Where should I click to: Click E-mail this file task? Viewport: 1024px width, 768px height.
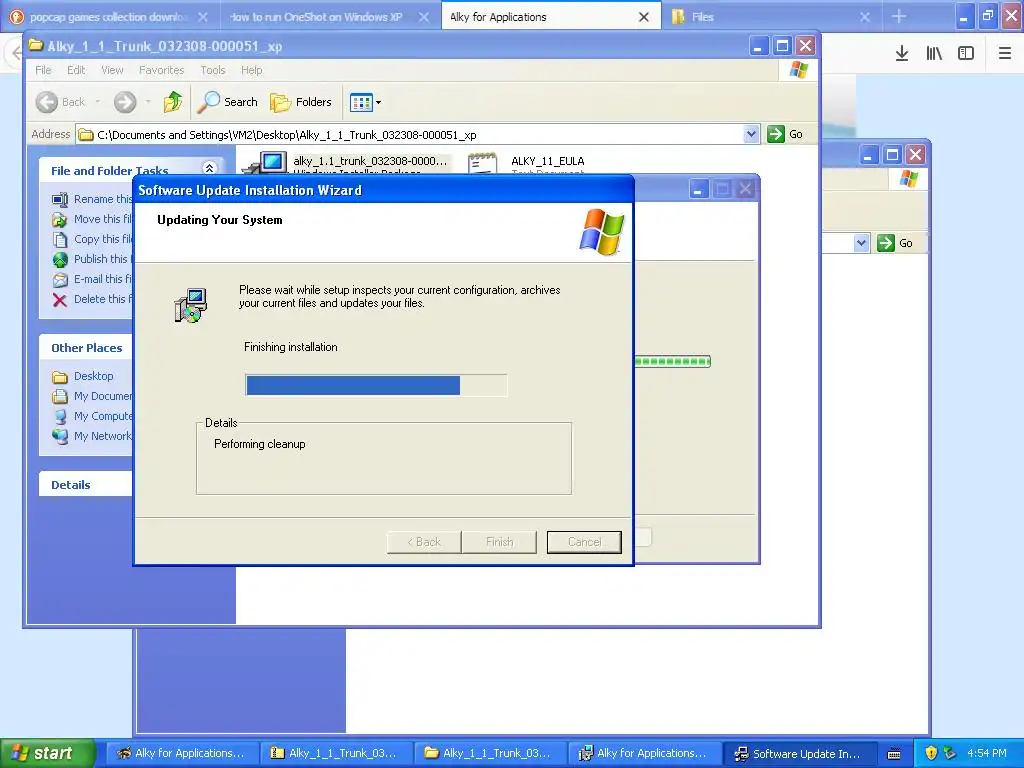tap(103, 279)
